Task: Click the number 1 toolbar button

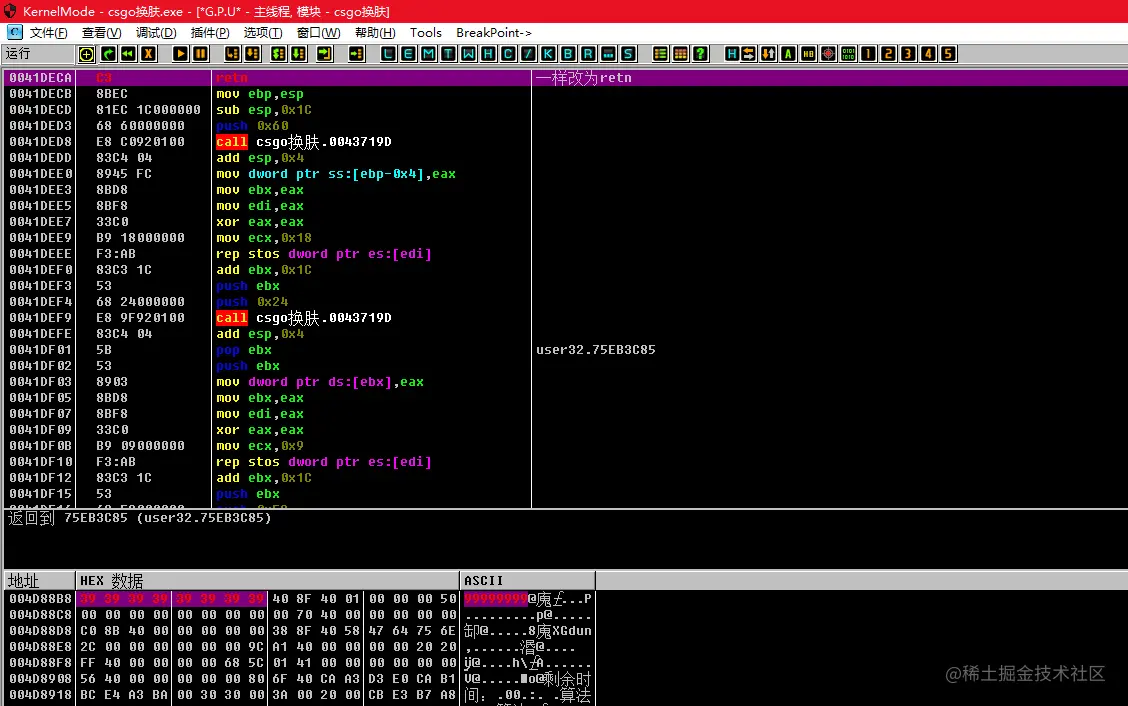Action: point(868,54)
